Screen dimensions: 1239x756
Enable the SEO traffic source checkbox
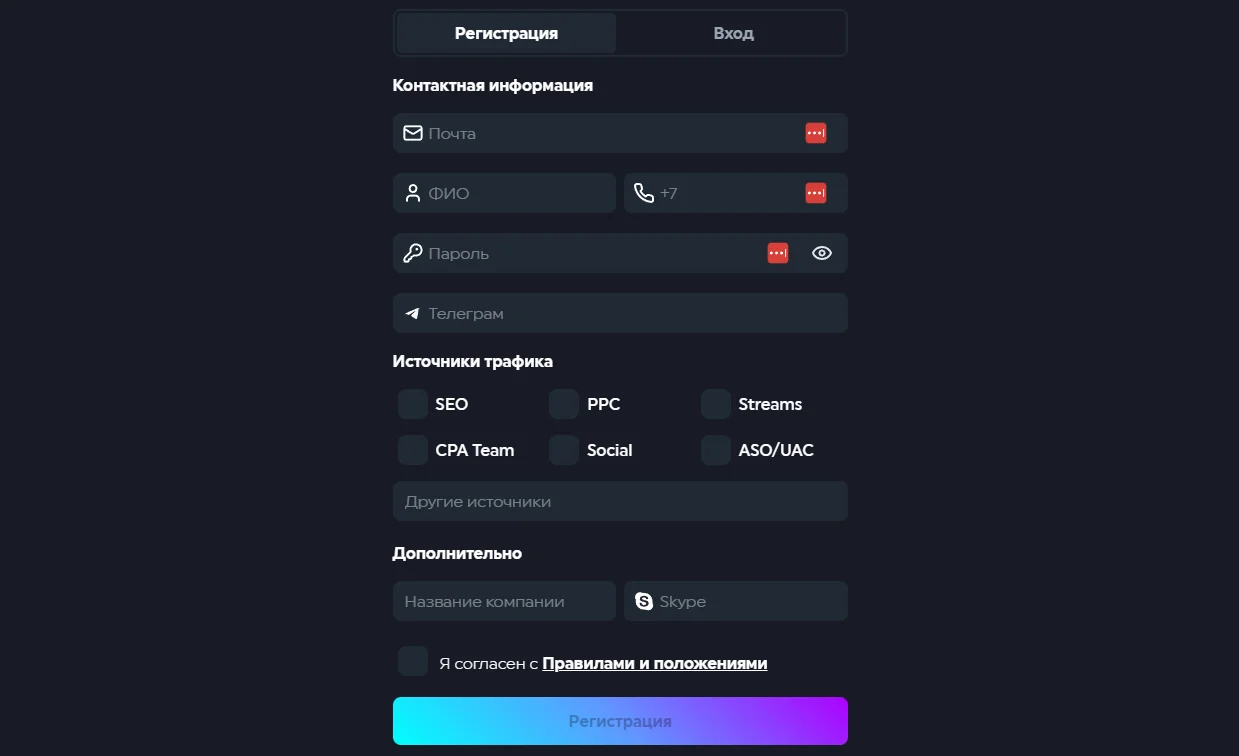pos(412,404)
